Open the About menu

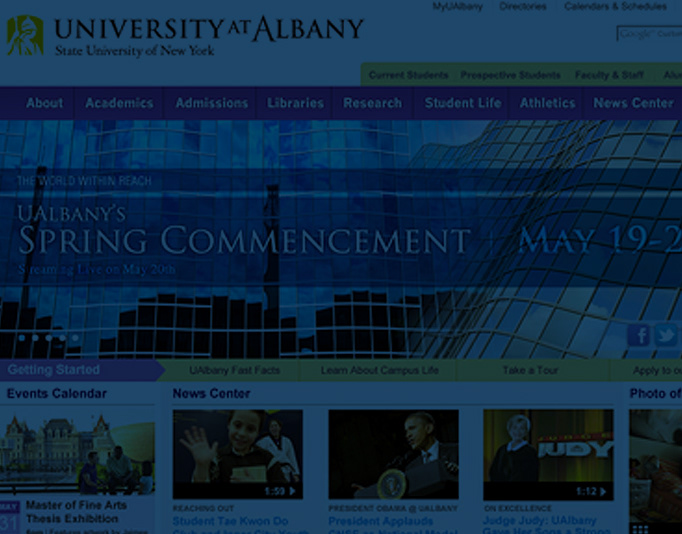(x=44, y=103)
